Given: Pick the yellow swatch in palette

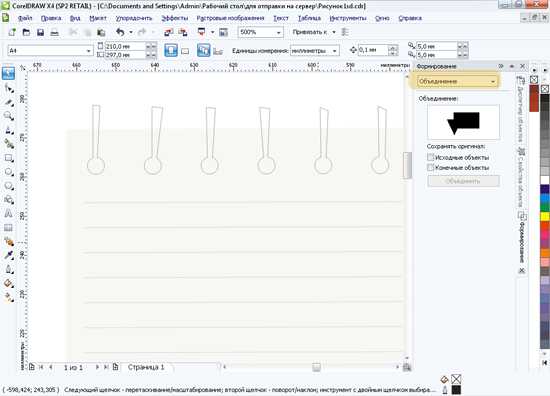Looking at the screenshot, I should (545, 216).
